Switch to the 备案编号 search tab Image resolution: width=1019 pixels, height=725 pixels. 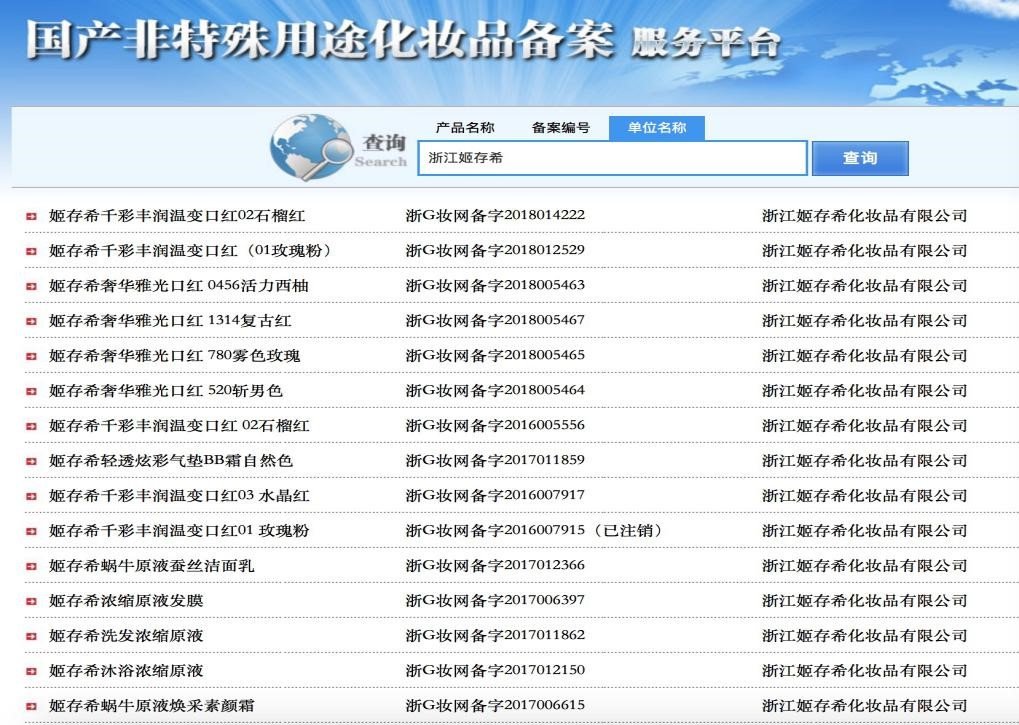(559, 127)
